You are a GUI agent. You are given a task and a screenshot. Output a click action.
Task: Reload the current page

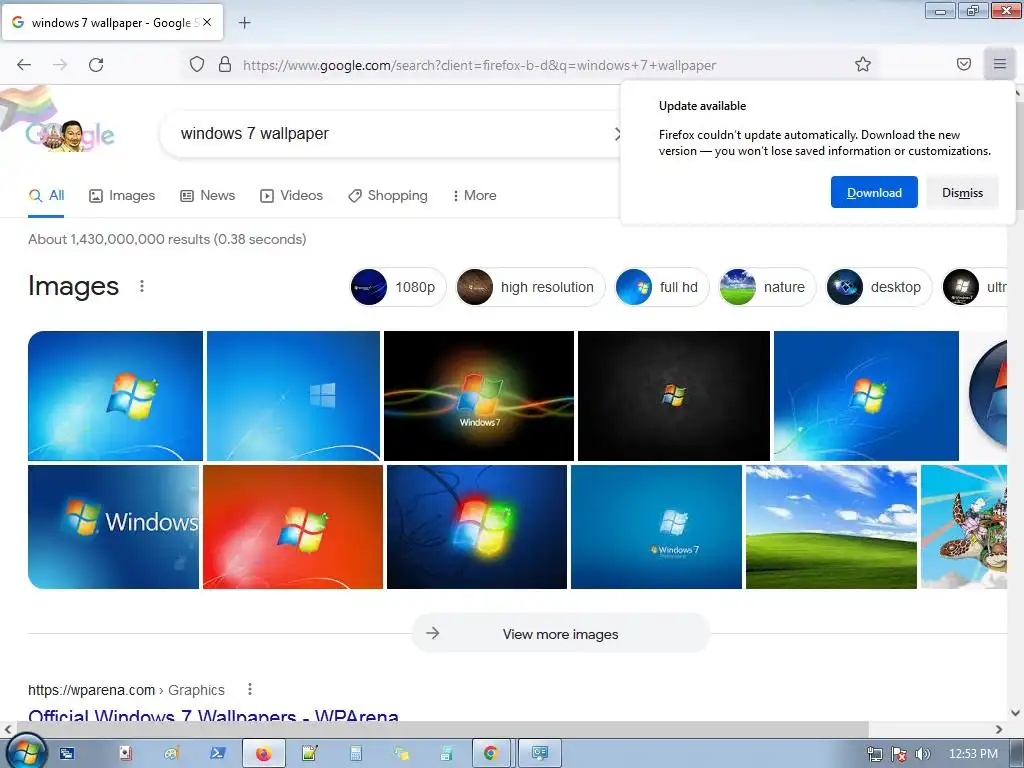click(x=96, y=65)
